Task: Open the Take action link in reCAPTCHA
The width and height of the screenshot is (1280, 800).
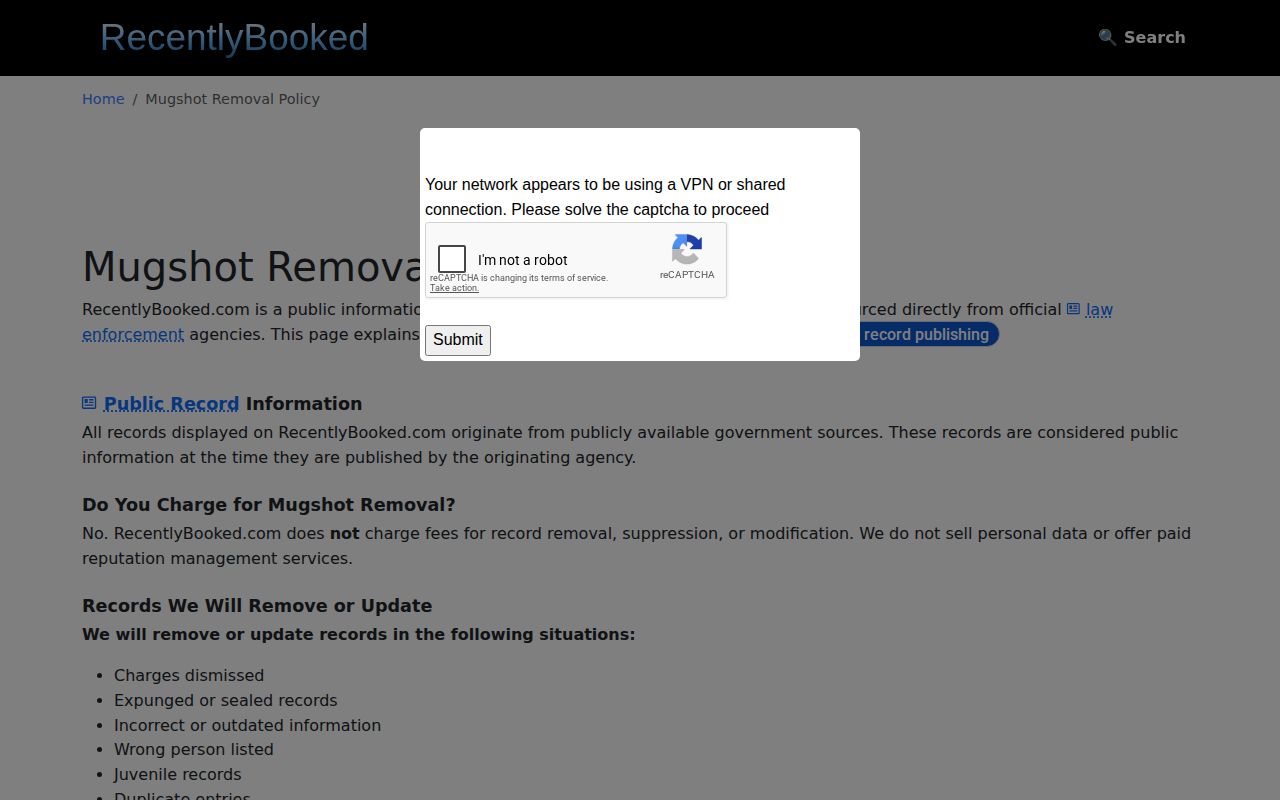Action: pos(454,288)
